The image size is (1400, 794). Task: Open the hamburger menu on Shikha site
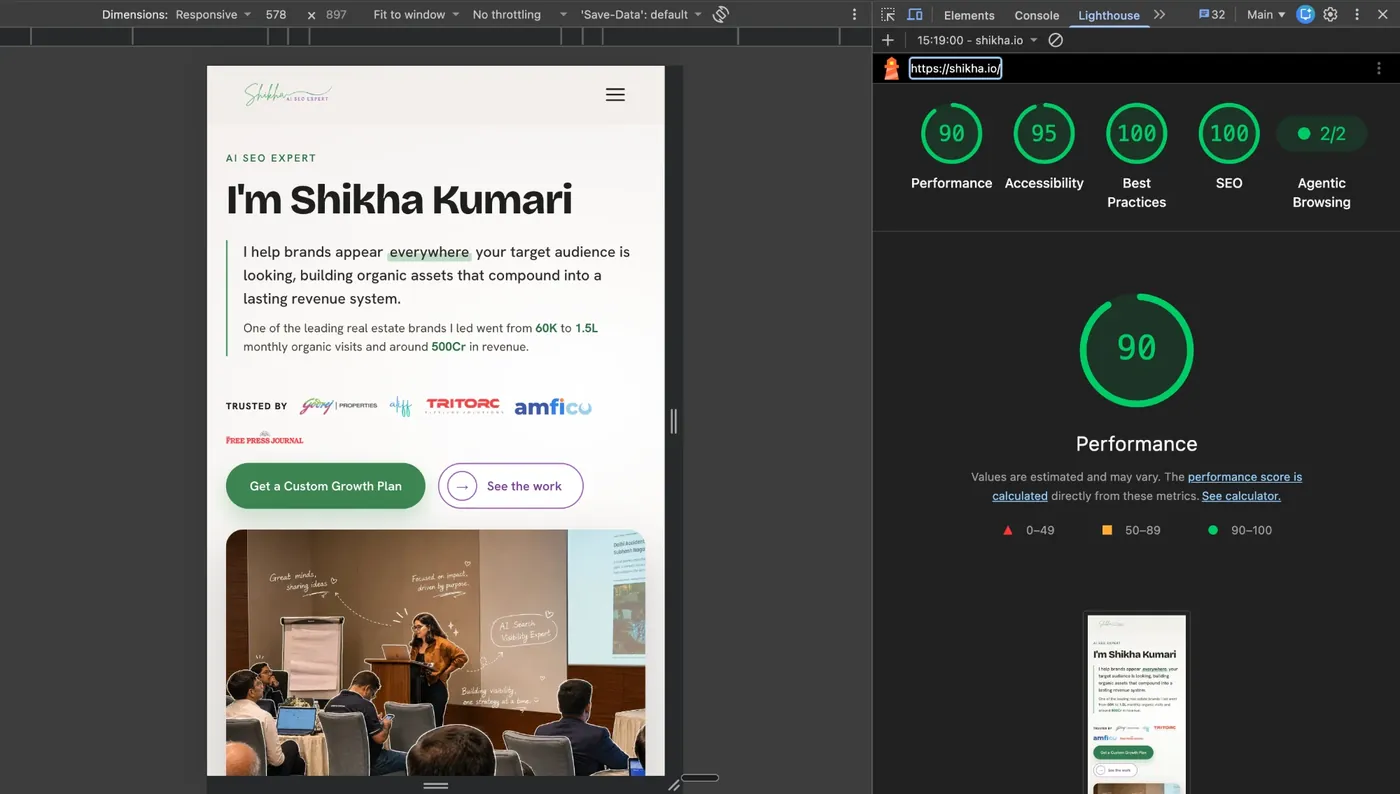615,95
